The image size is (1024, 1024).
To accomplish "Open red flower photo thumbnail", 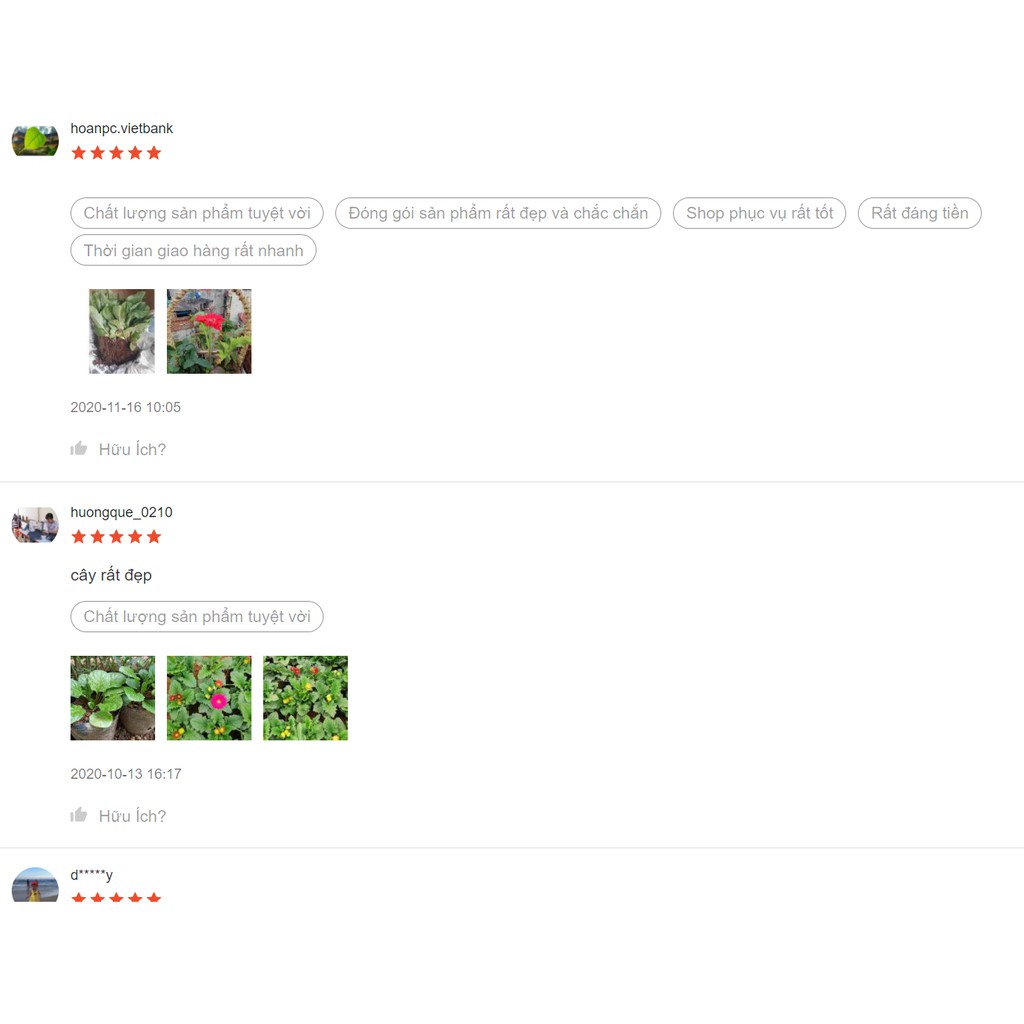I will point(209,331).
